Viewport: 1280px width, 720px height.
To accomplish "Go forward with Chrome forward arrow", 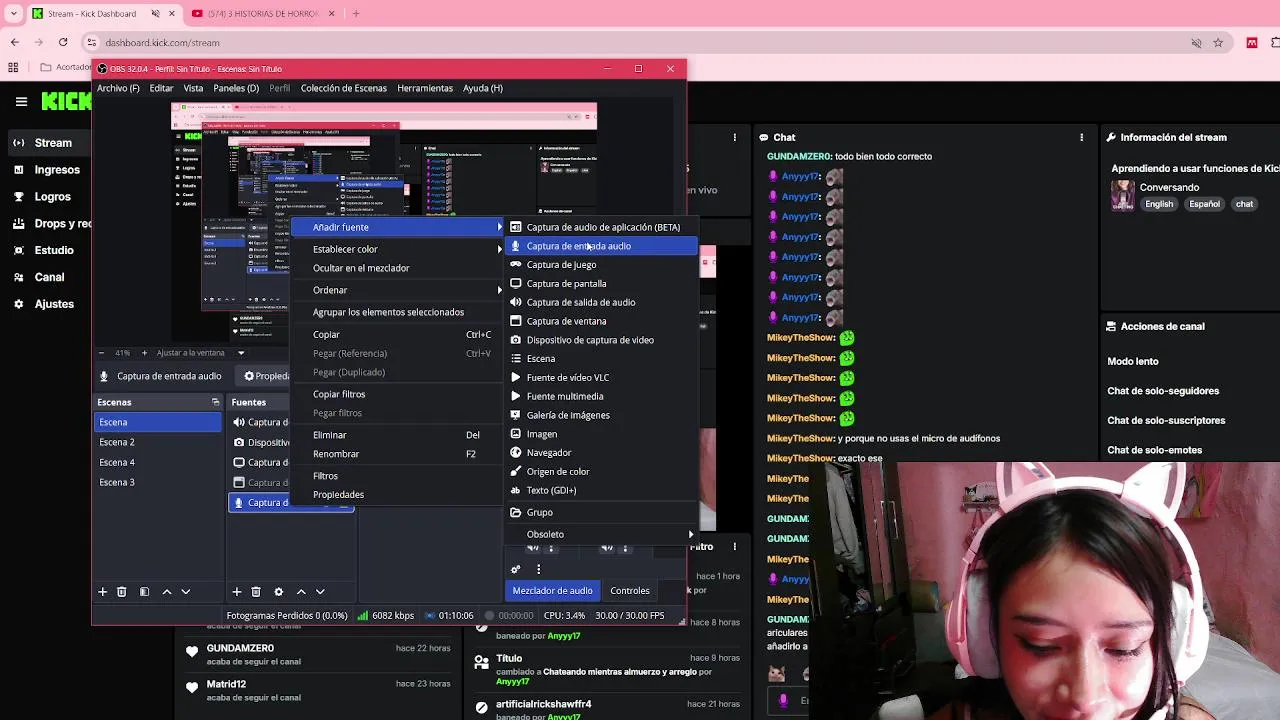I will pyautogui.click(x=39, y=42).
